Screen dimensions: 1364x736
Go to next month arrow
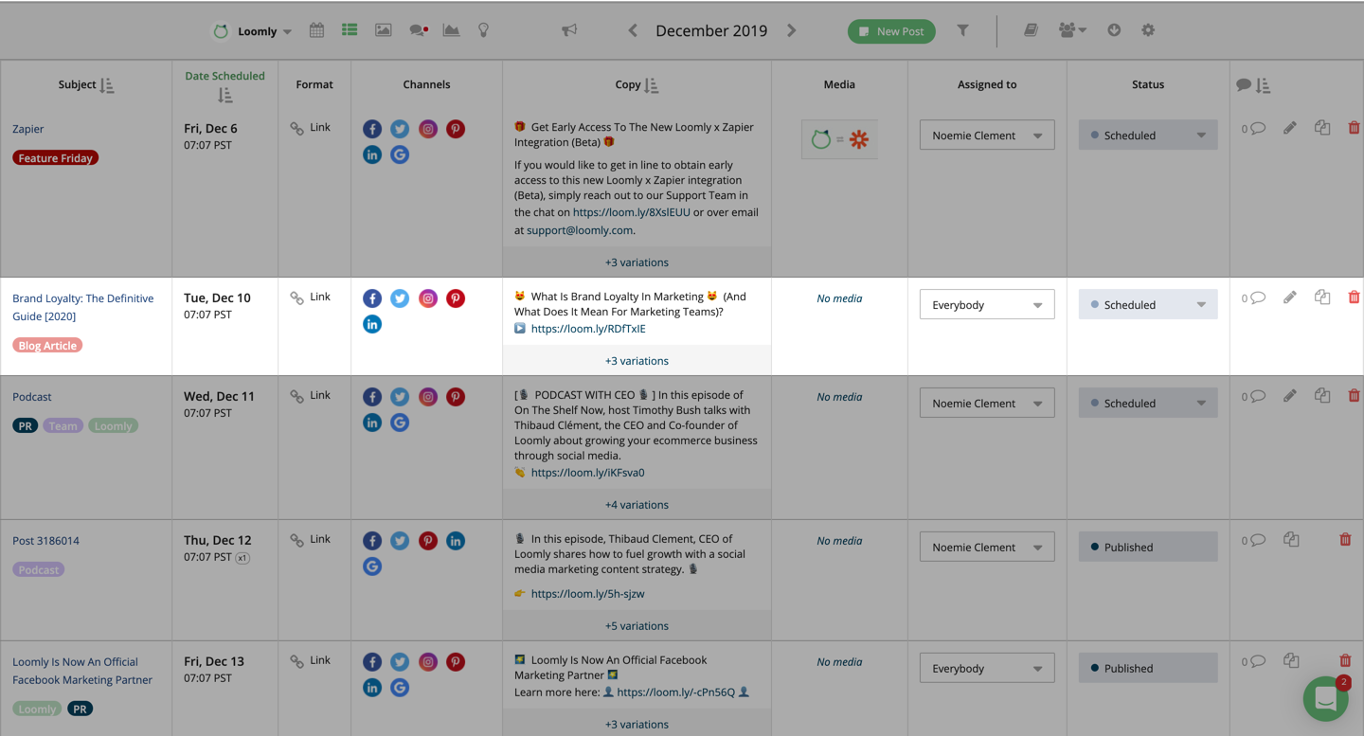[791, 30]
